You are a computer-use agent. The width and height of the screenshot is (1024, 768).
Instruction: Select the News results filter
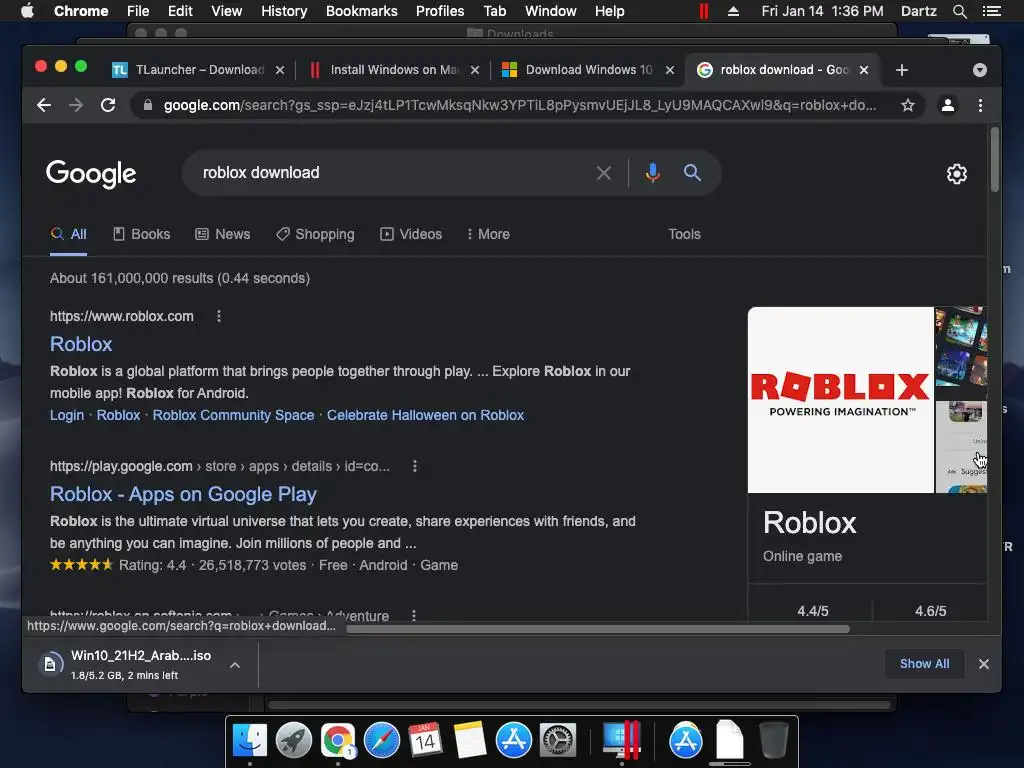(x=223, y=234)
